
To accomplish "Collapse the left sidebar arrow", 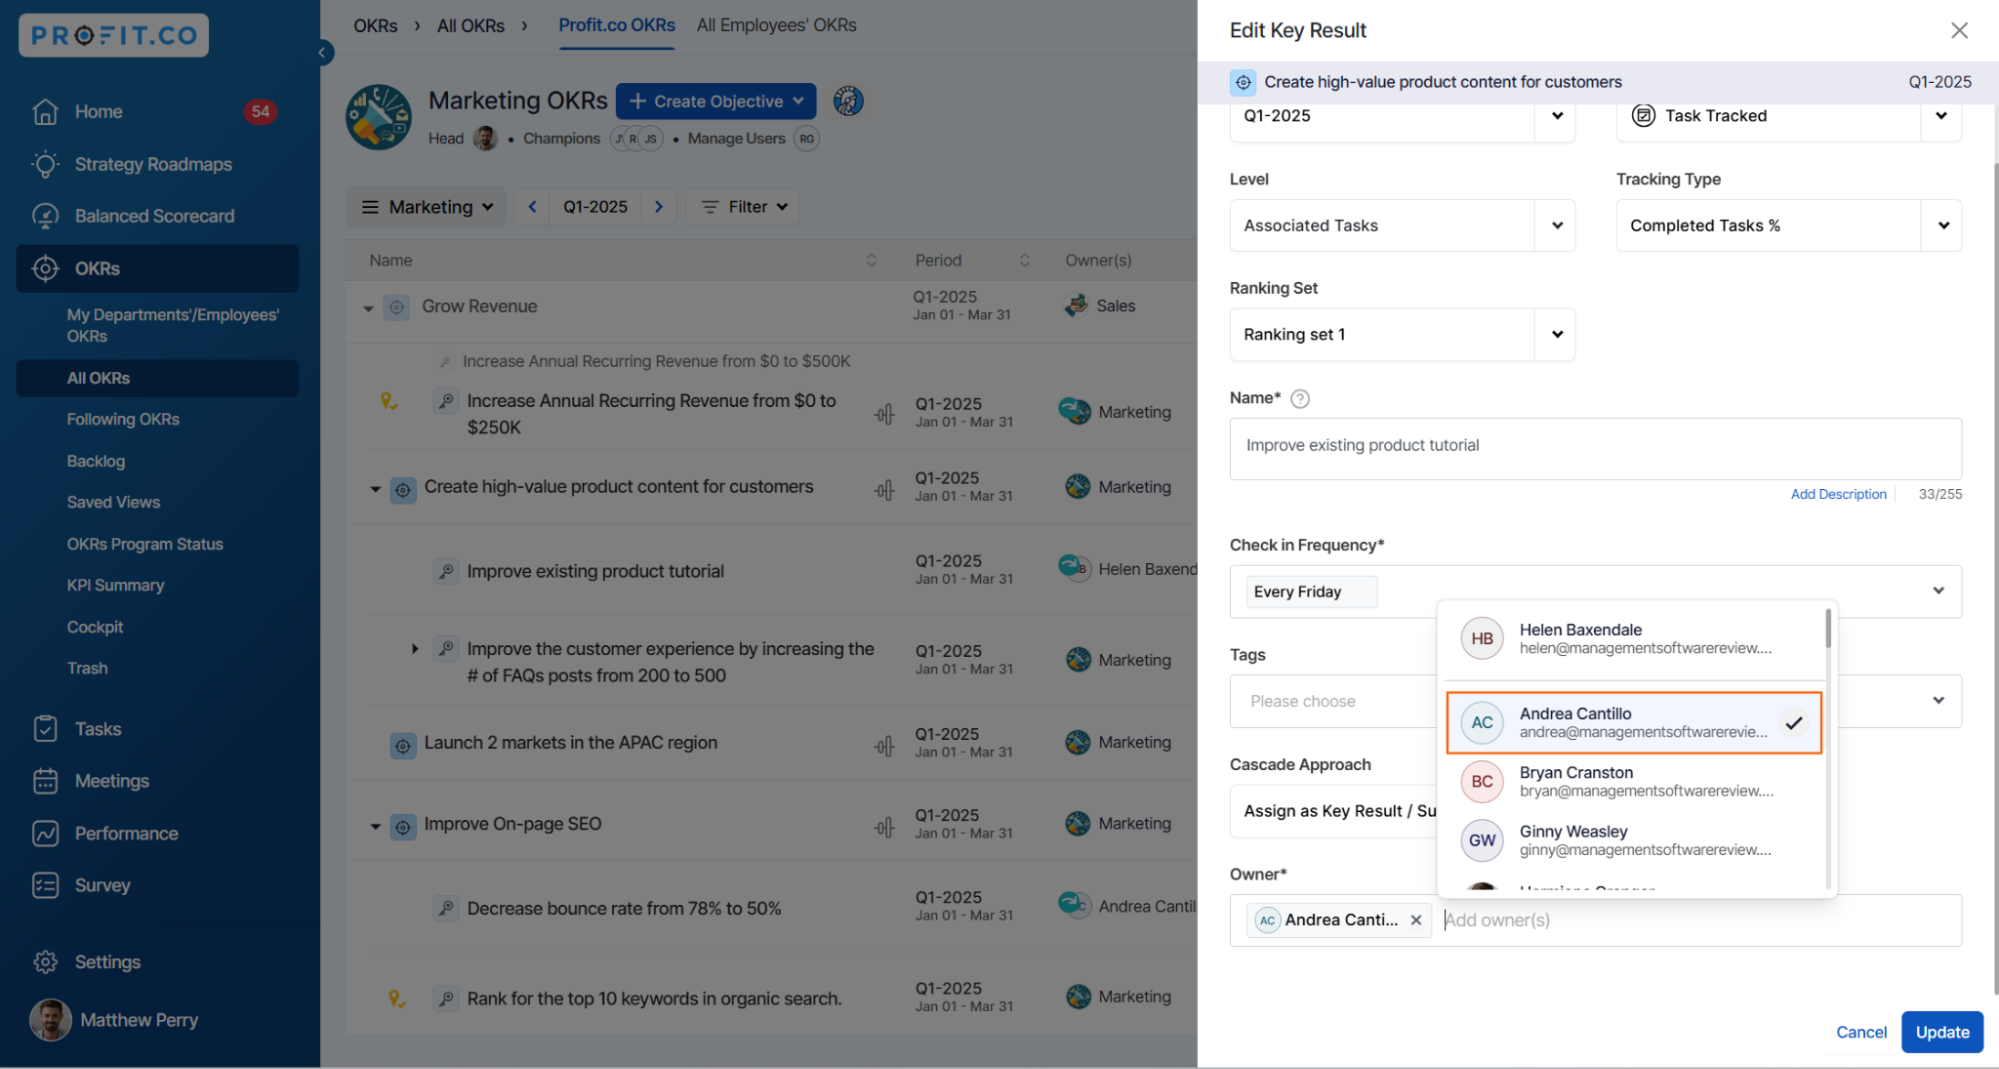I will 322,52.
